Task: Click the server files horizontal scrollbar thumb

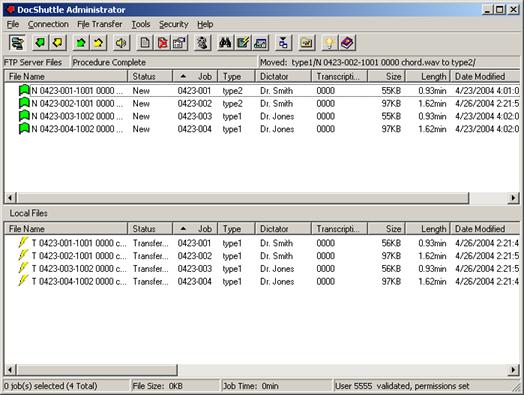Action: tap(243, 198)
